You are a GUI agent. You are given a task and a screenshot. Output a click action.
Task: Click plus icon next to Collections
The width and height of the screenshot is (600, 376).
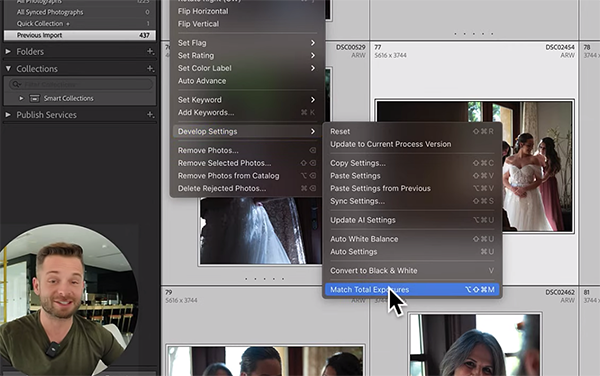150,68
